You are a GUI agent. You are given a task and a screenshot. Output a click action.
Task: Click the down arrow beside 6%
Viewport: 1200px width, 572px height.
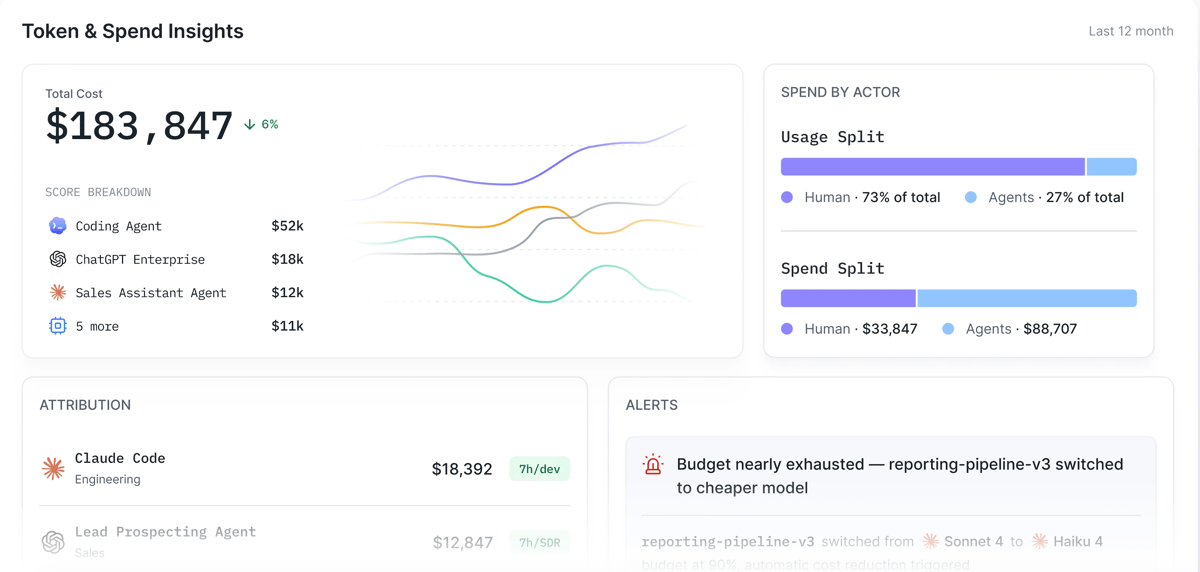[250, 125]
